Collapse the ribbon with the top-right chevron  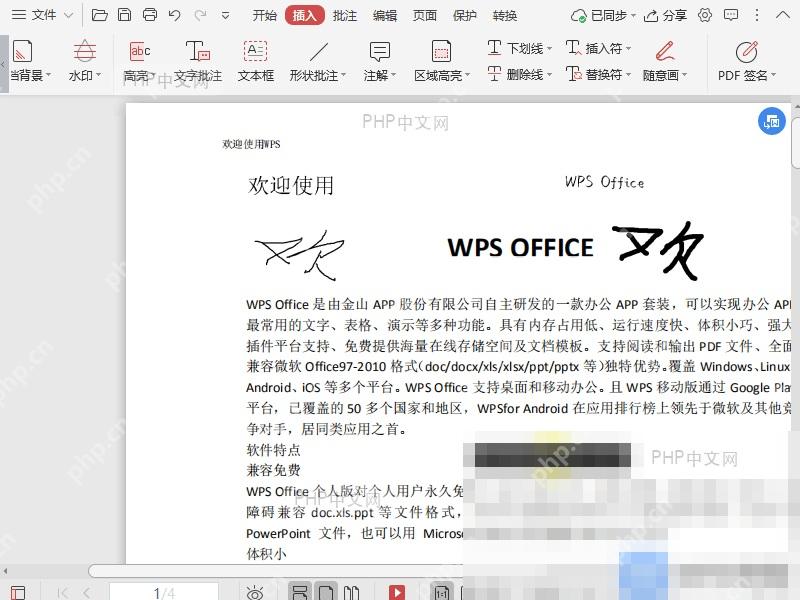tap(783, 15)
